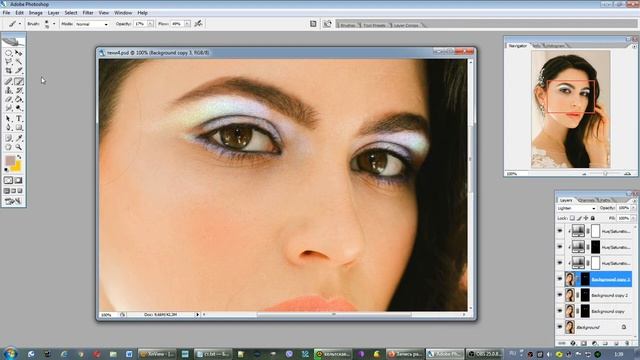The height and width of the screenshot is (360, 640).
Task: Open the document status info arrow
Action: [198, 315]
